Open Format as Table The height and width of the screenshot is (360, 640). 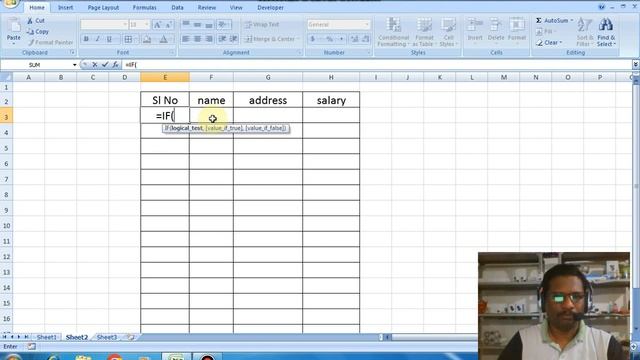point(424,32)
